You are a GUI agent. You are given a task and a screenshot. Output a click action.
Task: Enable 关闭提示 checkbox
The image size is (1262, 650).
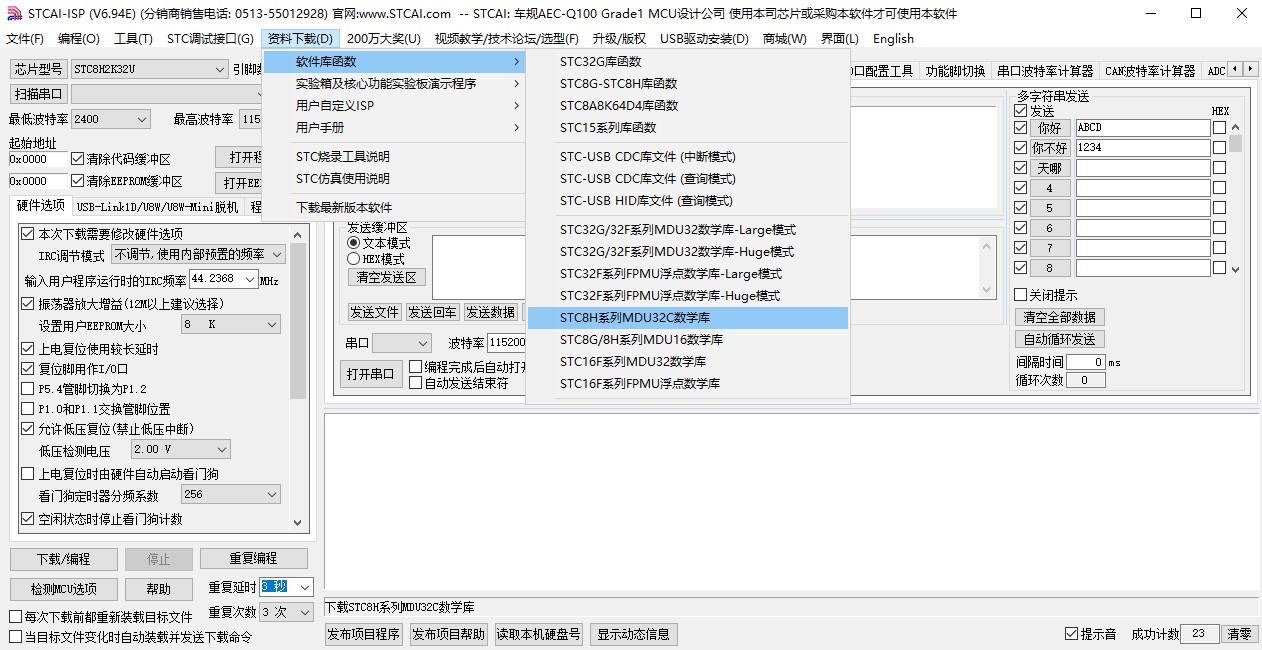[1020, 295]
